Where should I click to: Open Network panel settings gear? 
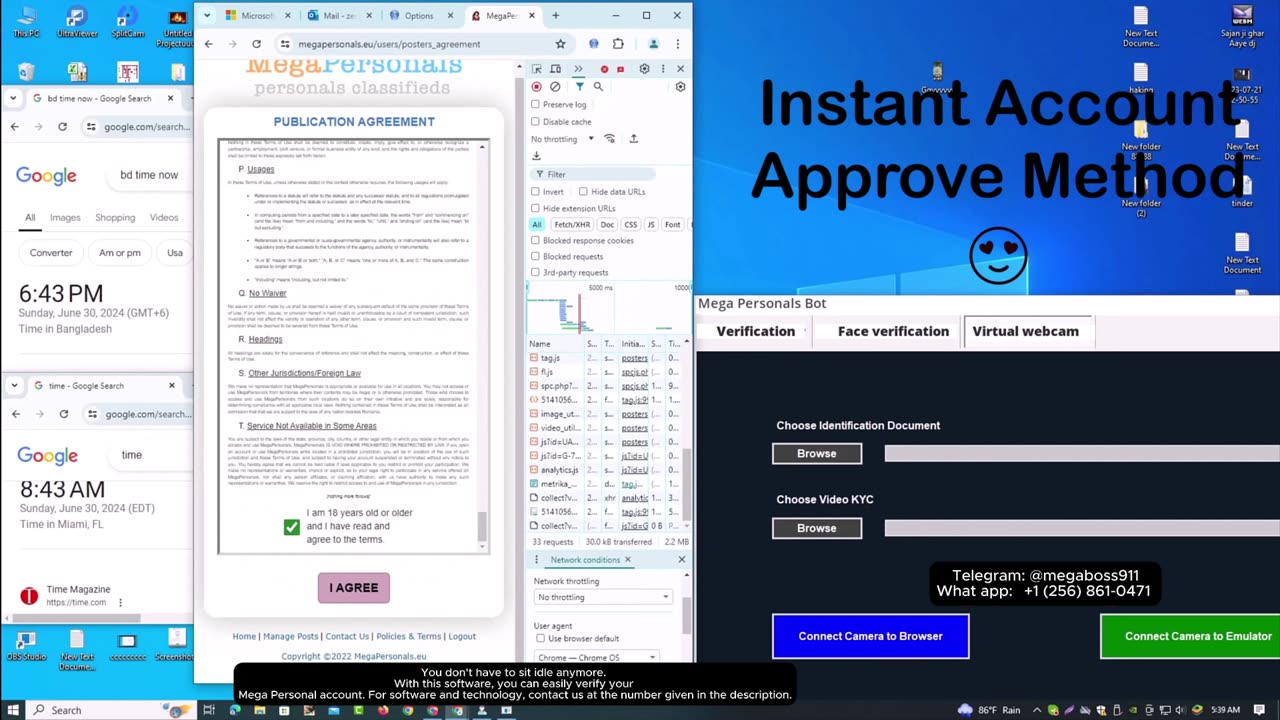pyautogui.click(x=680, y=87)
